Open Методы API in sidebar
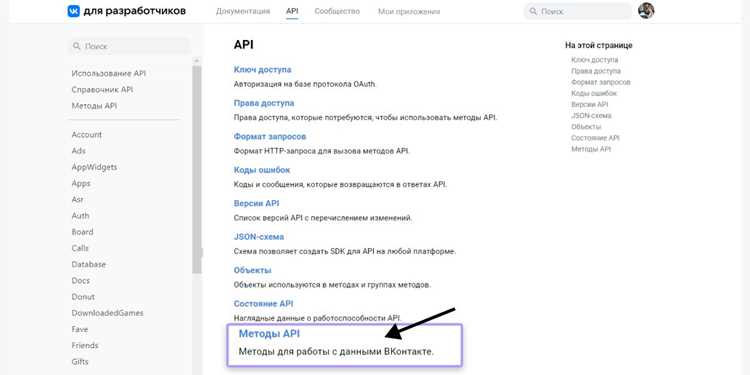The image size is (750, 375). click(94, 106)
